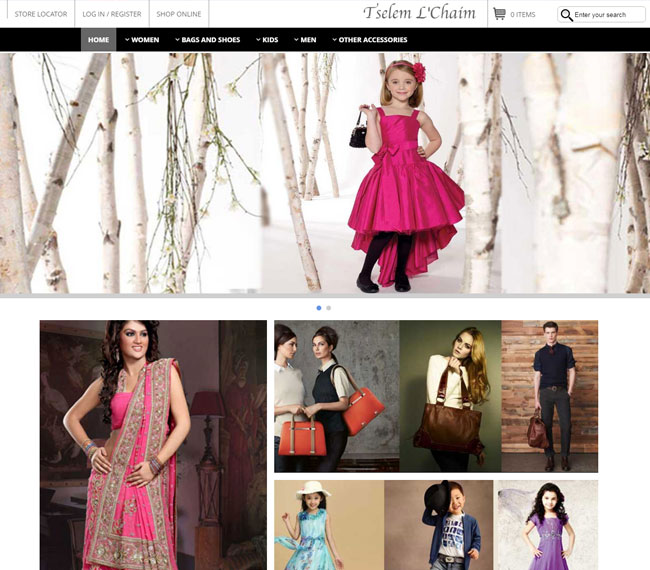This screenshot has width=650, height=570.
Task: Expand the Men dropdown menu
Action: click(305, 40)
